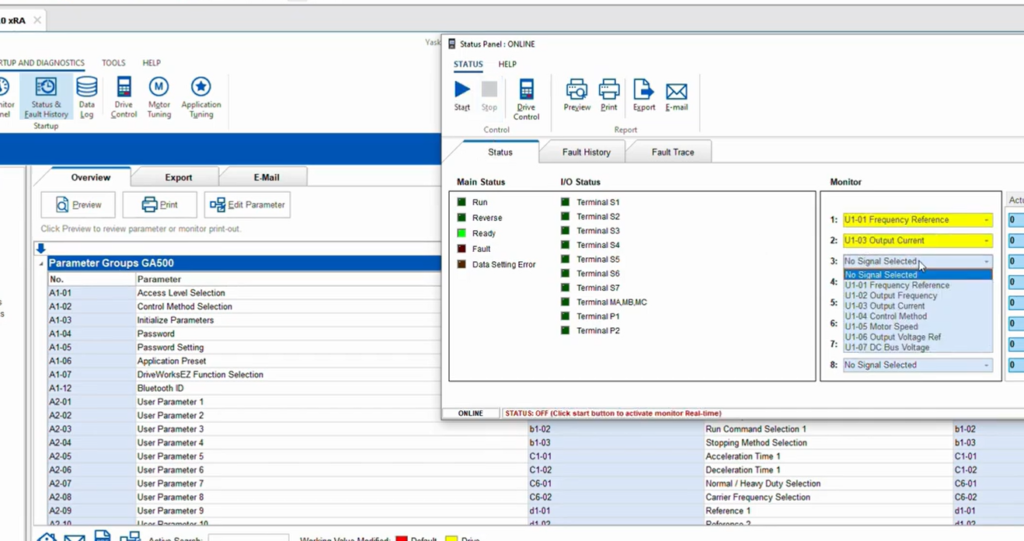Click the Print icon in Status Panel
This screenshot has height=541, width=1024.
point(609,93)
